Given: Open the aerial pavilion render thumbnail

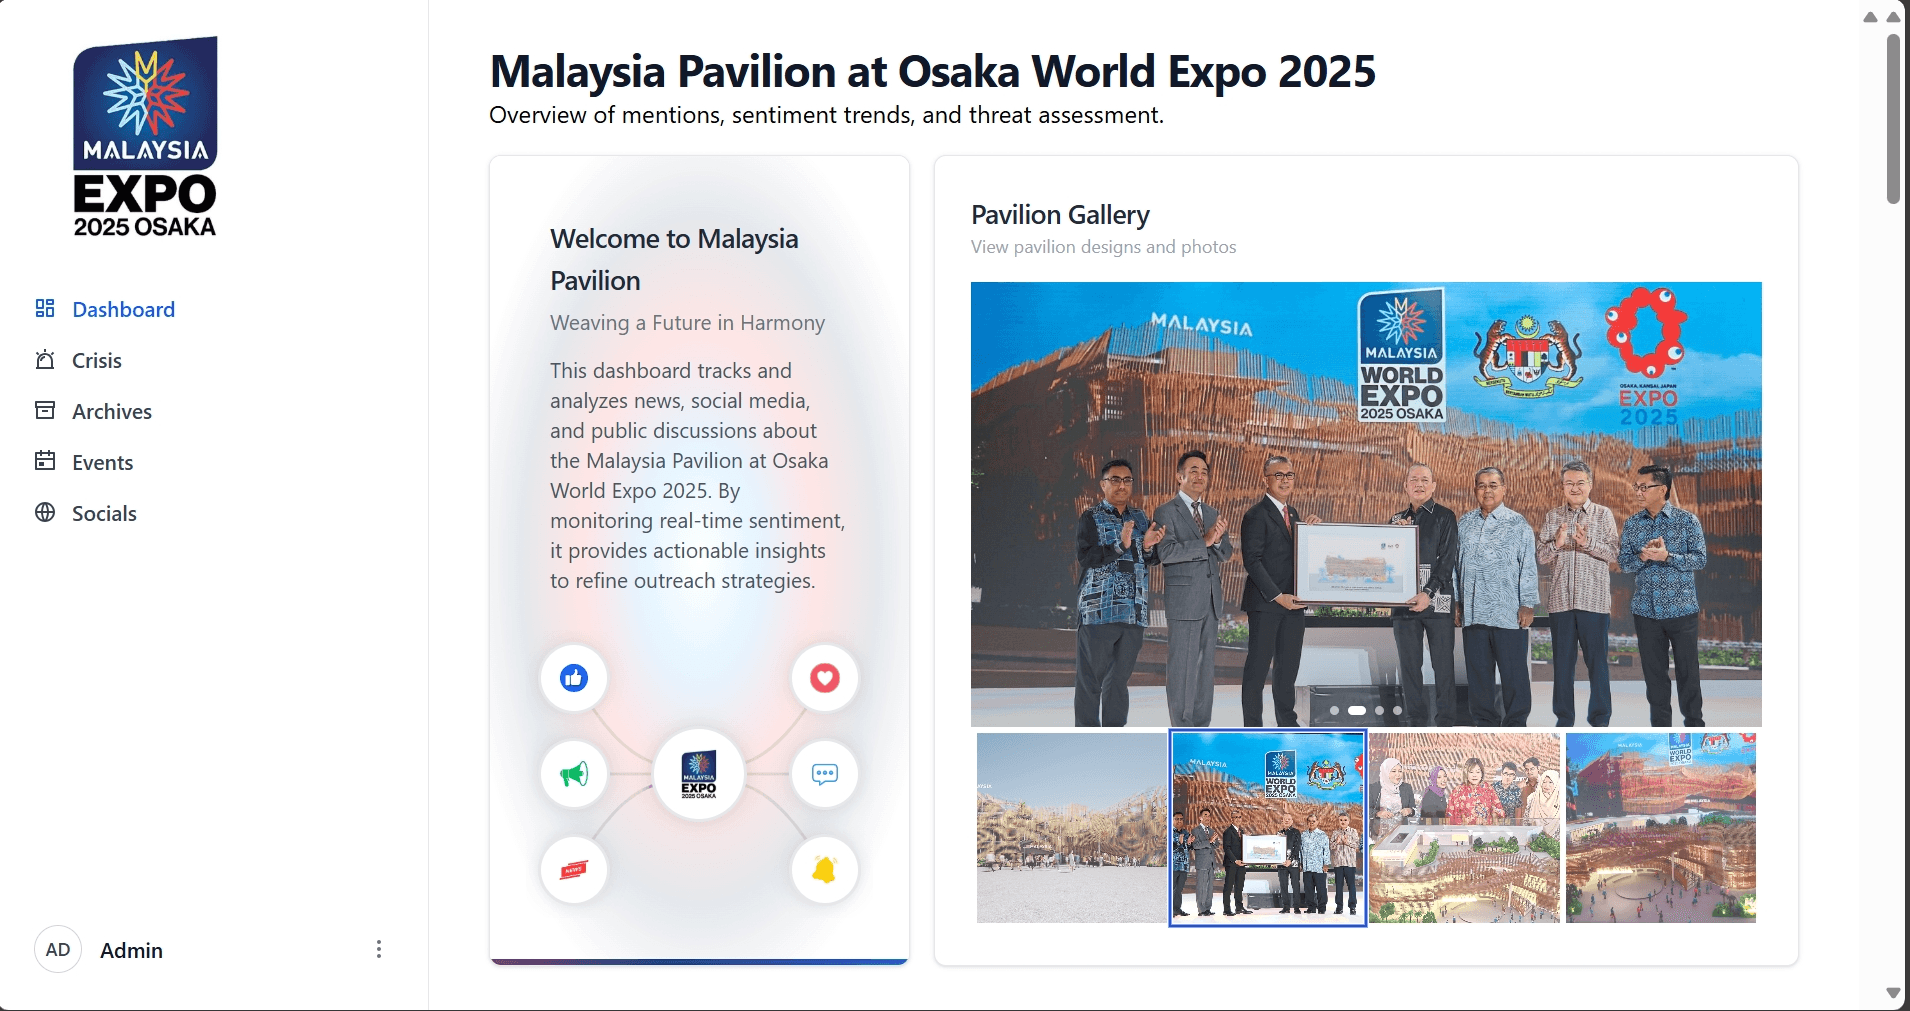Looking at the screenshot, I should tap(1661, 828).
